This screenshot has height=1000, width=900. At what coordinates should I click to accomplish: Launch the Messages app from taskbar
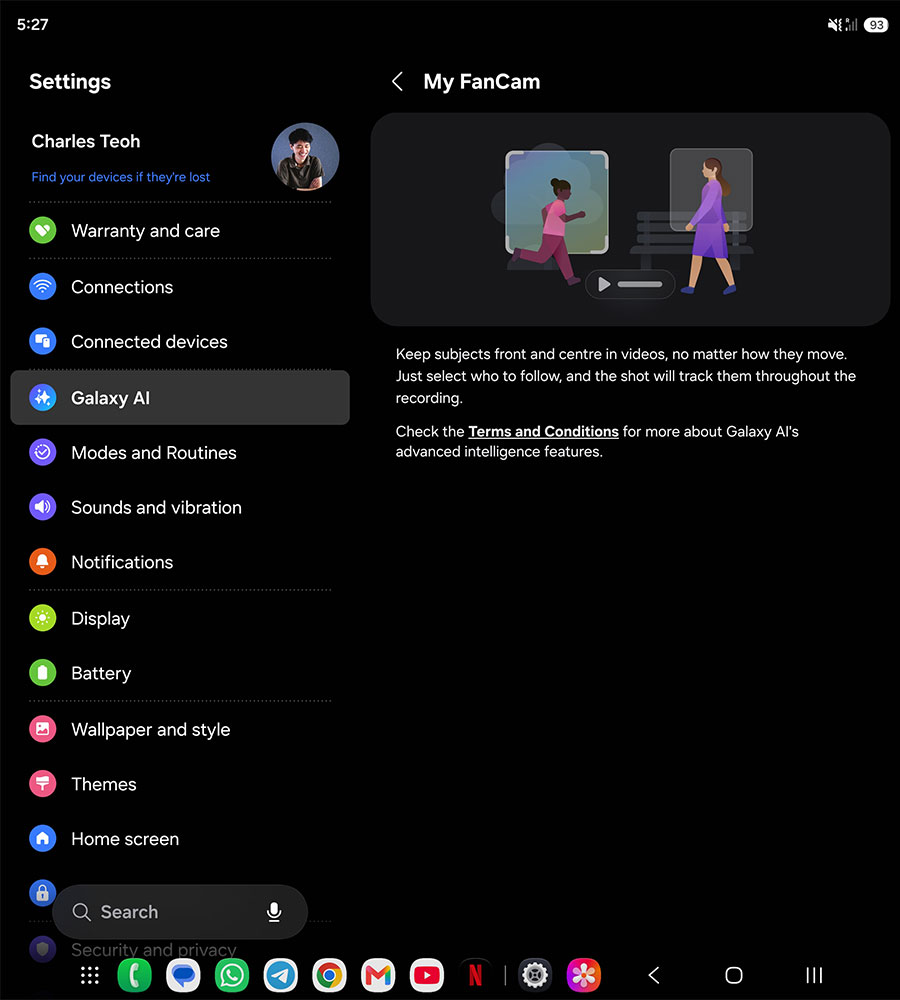click(183, 975)
